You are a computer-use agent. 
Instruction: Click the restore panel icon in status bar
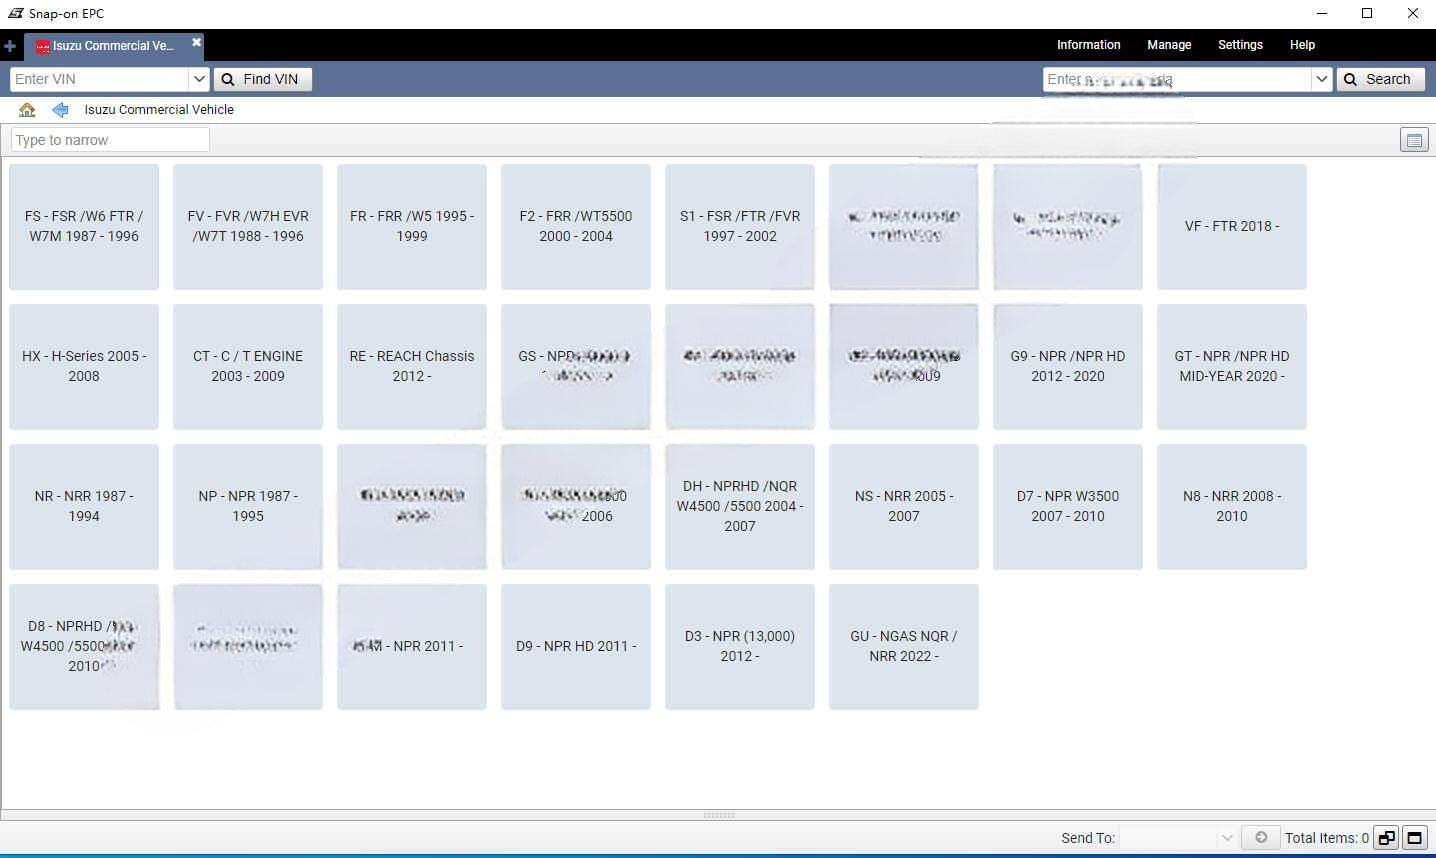(x=1386, y=838)
